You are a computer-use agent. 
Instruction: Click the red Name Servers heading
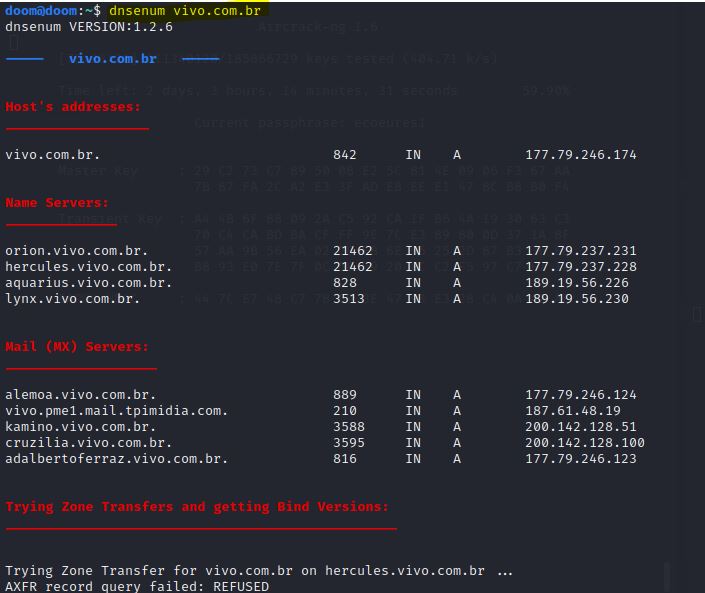coord(57,203)
